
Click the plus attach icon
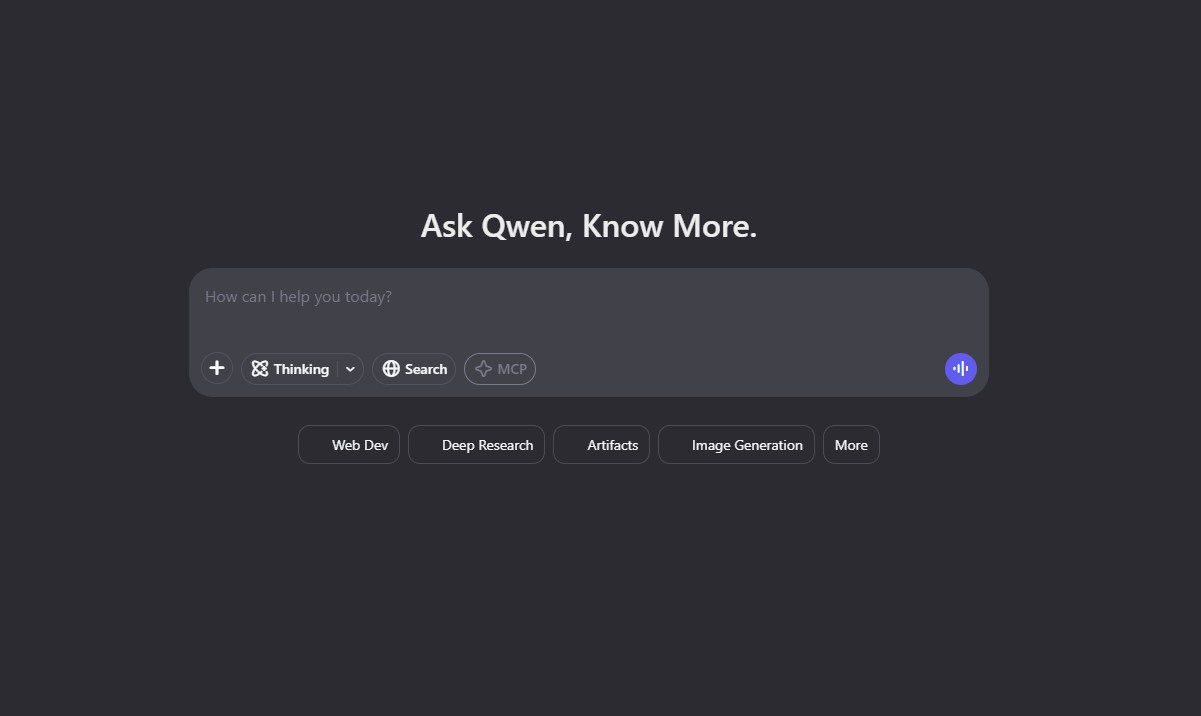click(x=217, y=369)
